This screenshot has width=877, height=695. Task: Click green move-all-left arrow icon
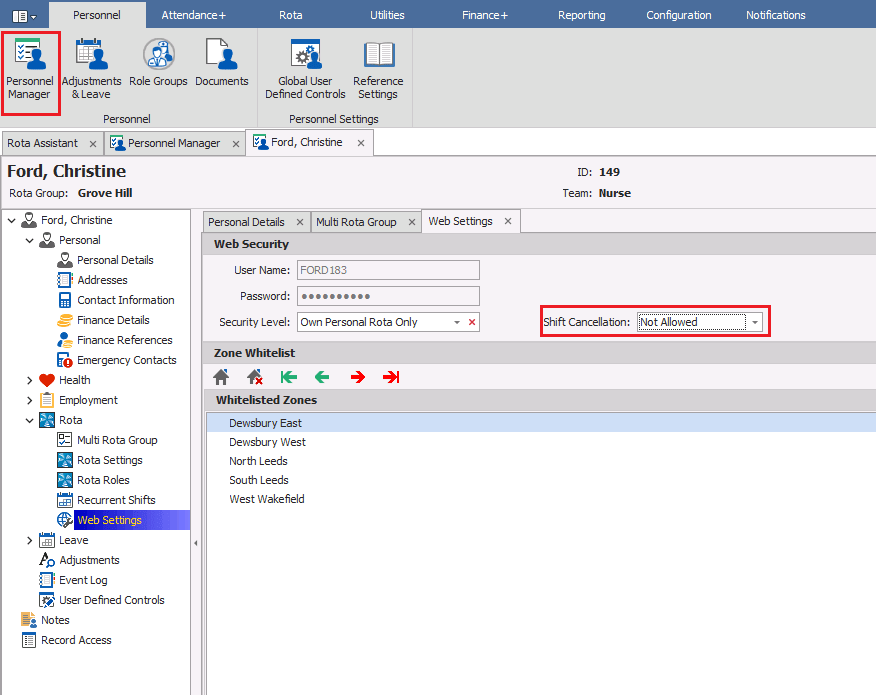289,377
